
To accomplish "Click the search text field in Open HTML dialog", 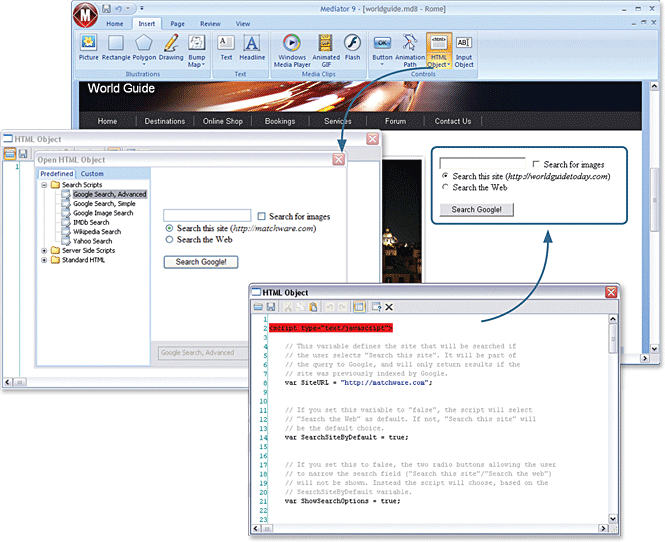I will tap(207, 215).
